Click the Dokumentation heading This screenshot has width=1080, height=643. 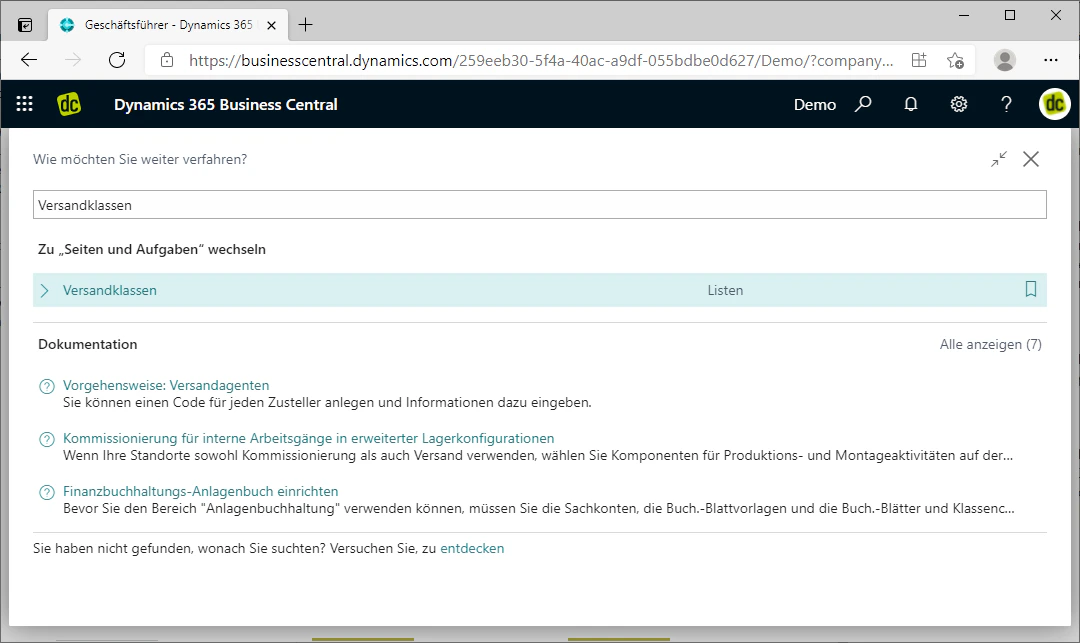coord(87,344)
